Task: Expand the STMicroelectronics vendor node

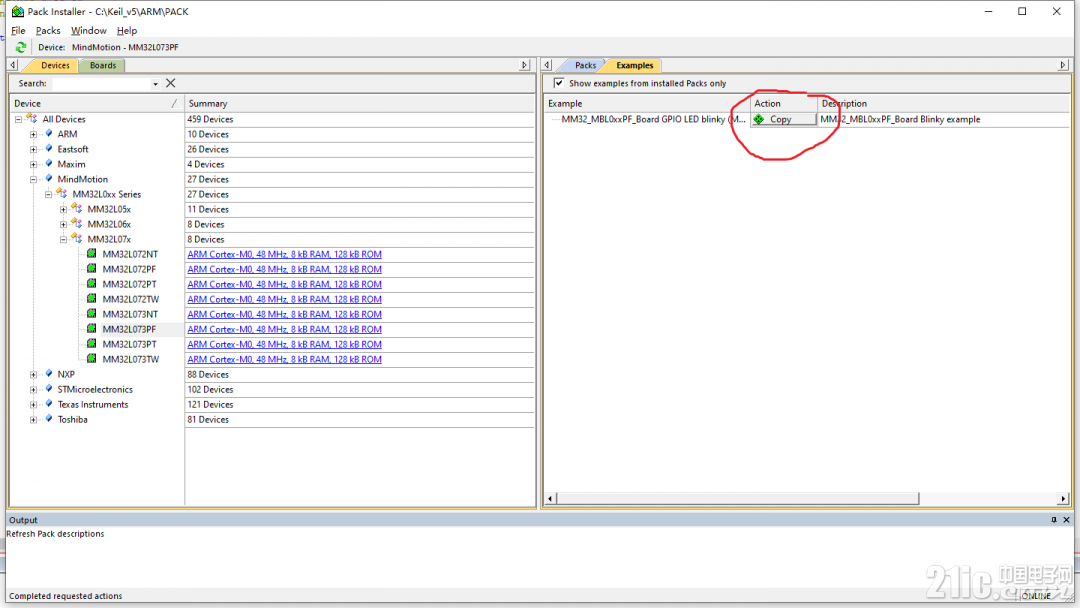Action: [33, 390]
